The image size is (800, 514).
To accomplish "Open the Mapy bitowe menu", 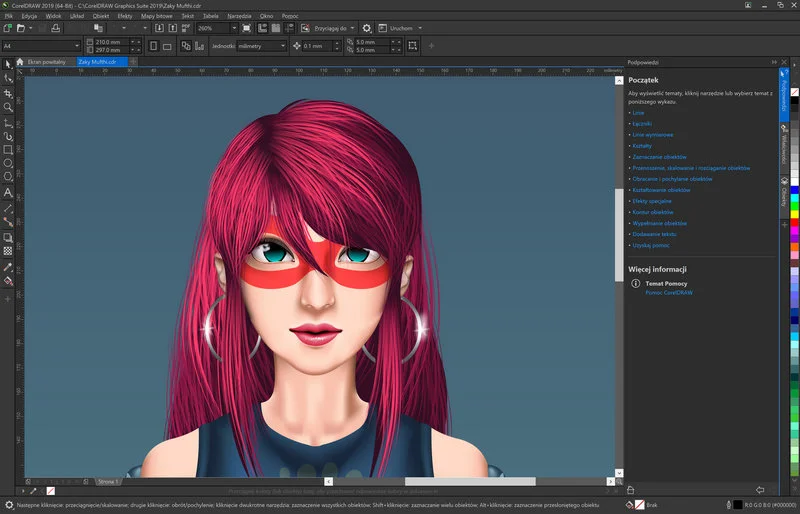I will click(157, 16).
